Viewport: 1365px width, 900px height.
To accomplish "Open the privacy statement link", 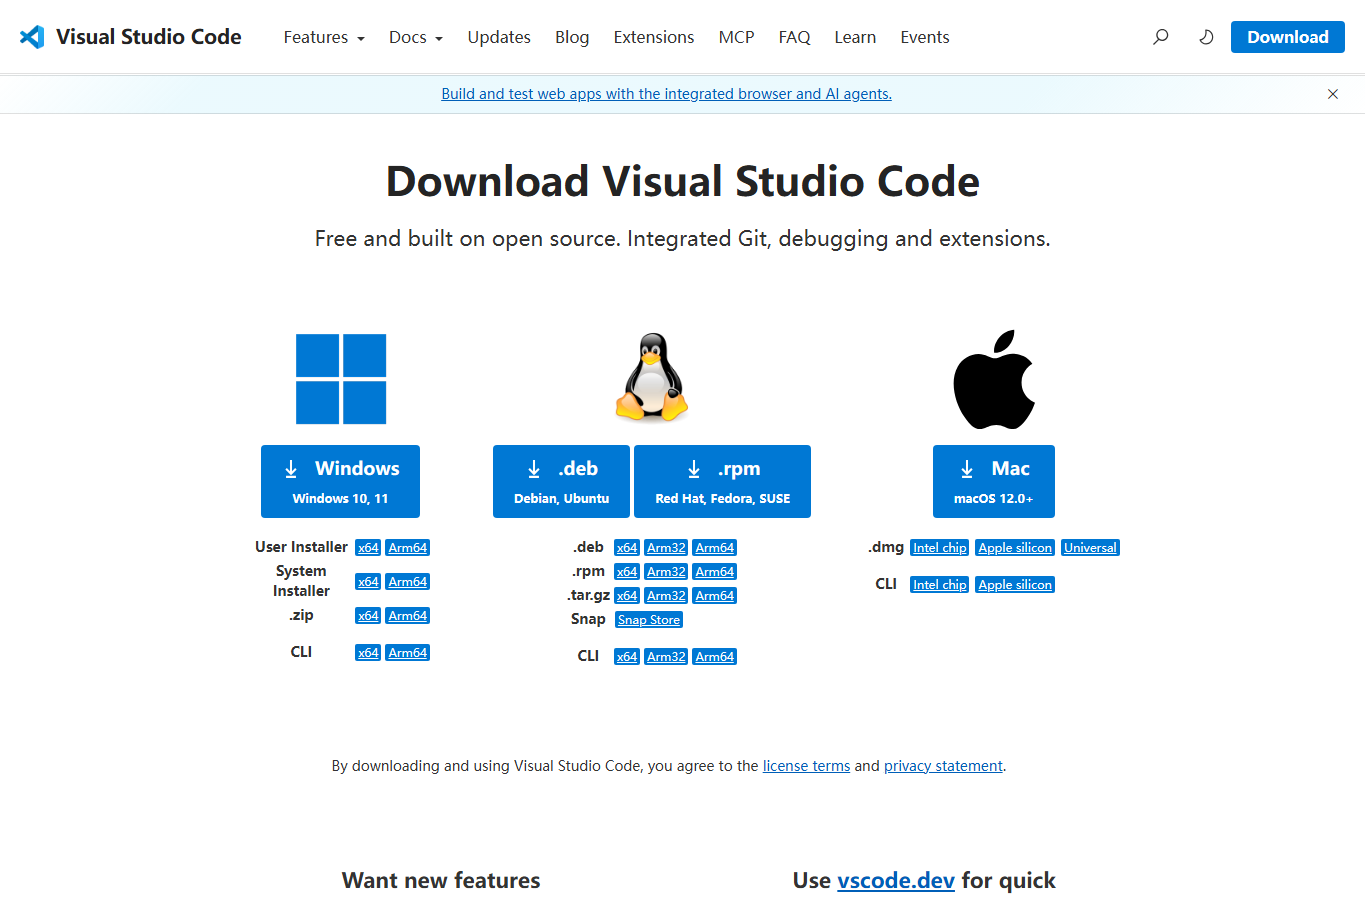I will pos(943,766).
